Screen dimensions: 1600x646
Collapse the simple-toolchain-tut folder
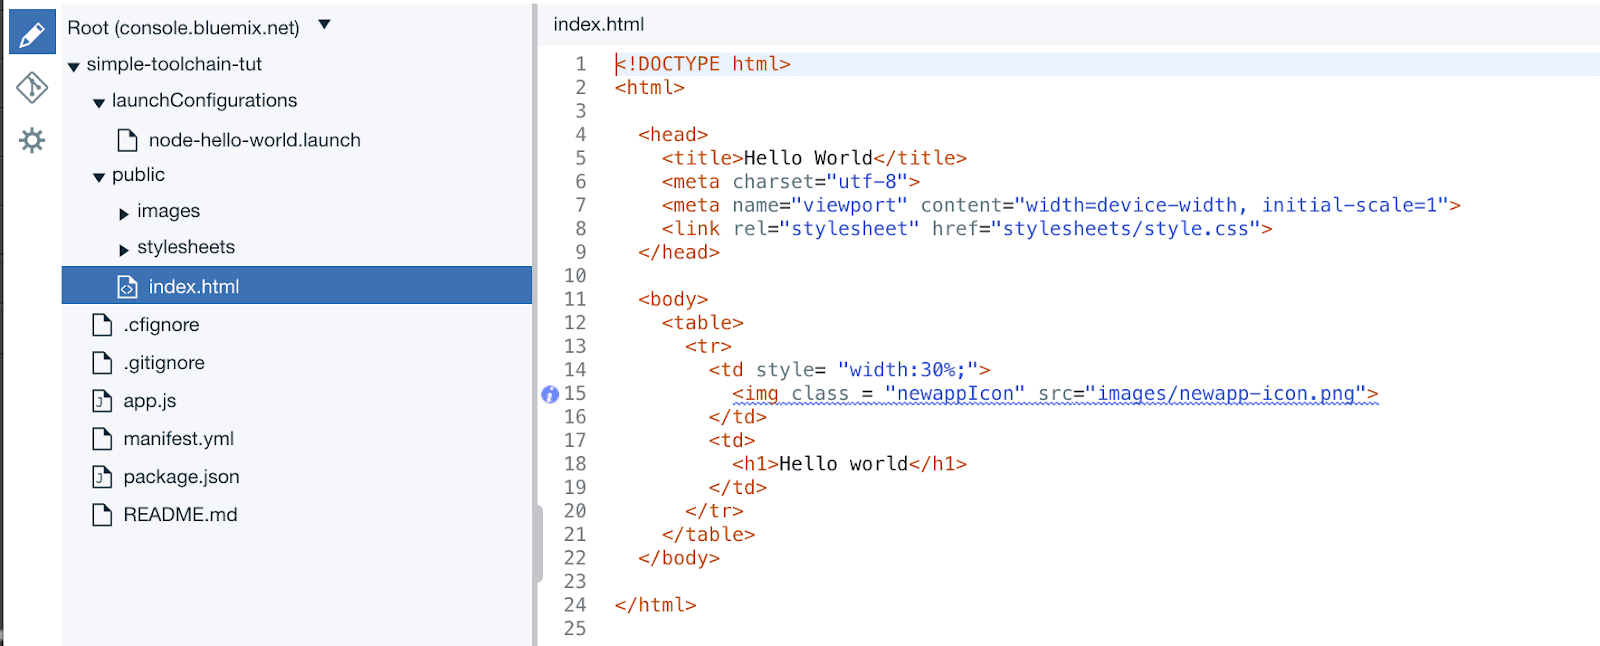point(74,67)
